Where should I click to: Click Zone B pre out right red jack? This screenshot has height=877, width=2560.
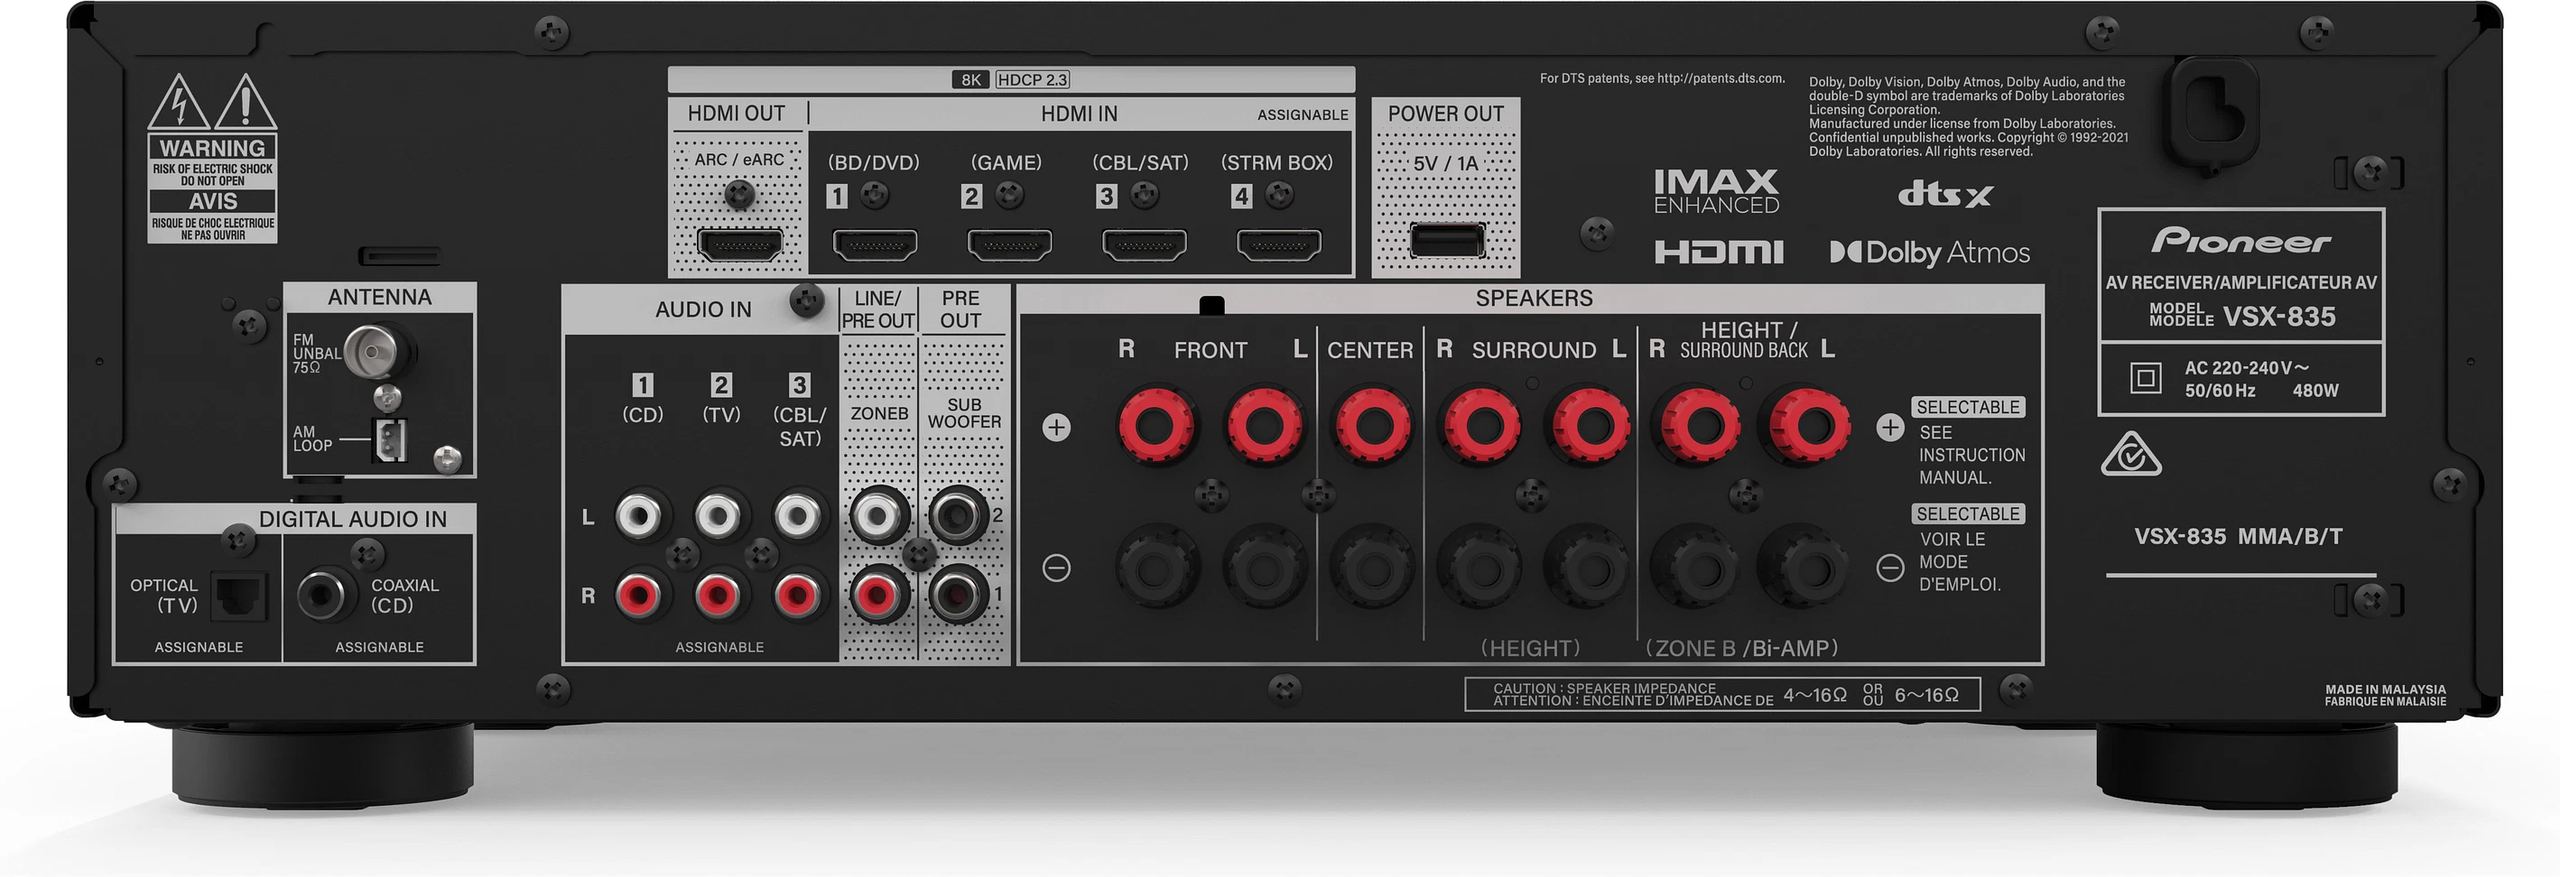(878, 596)
